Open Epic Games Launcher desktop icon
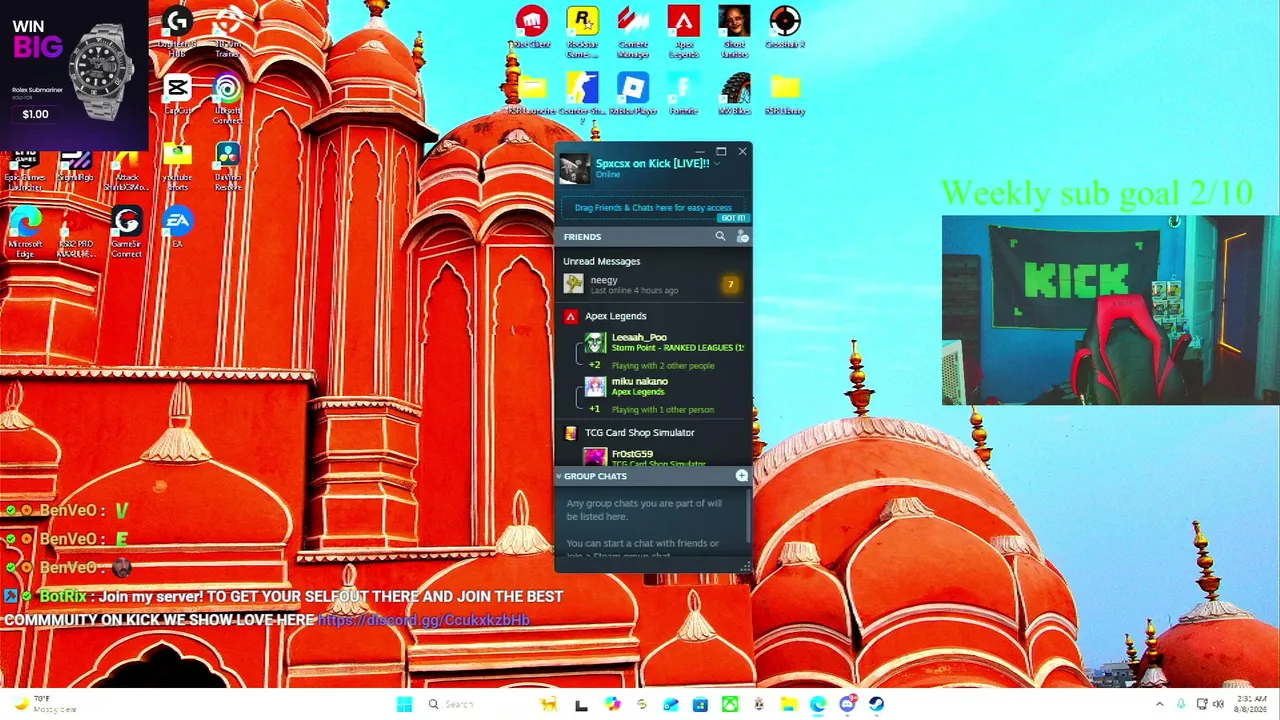 [x=25, y=166]
